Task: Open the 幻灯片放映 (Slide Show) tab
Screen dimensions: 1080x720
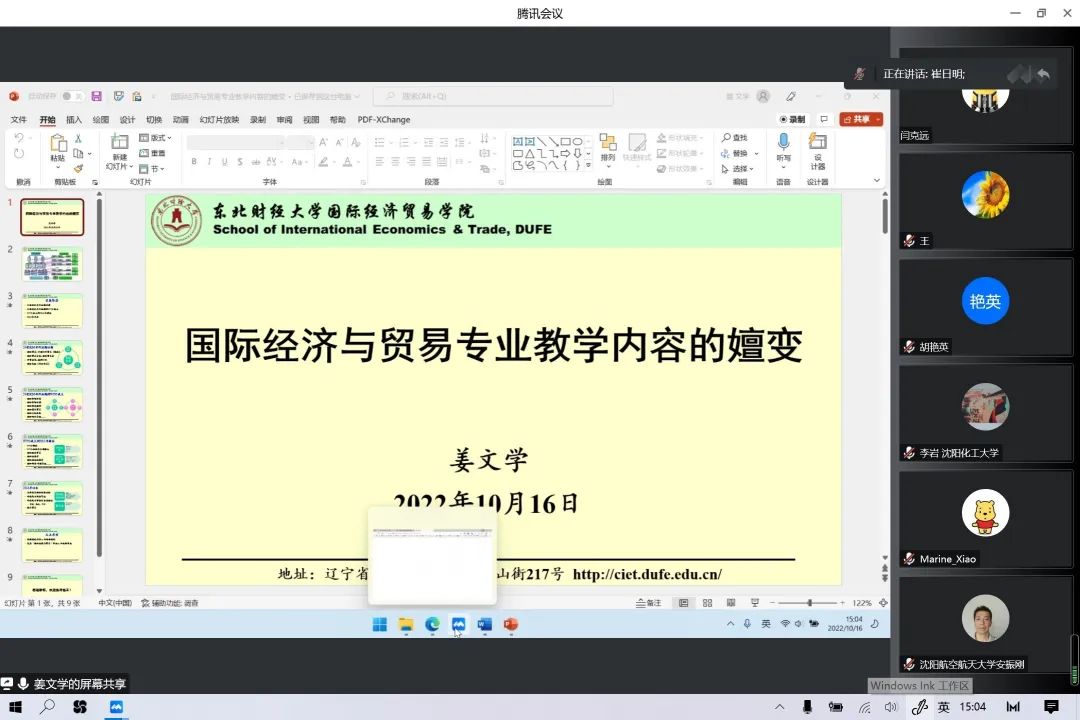Action: click(x=219, y=120)
